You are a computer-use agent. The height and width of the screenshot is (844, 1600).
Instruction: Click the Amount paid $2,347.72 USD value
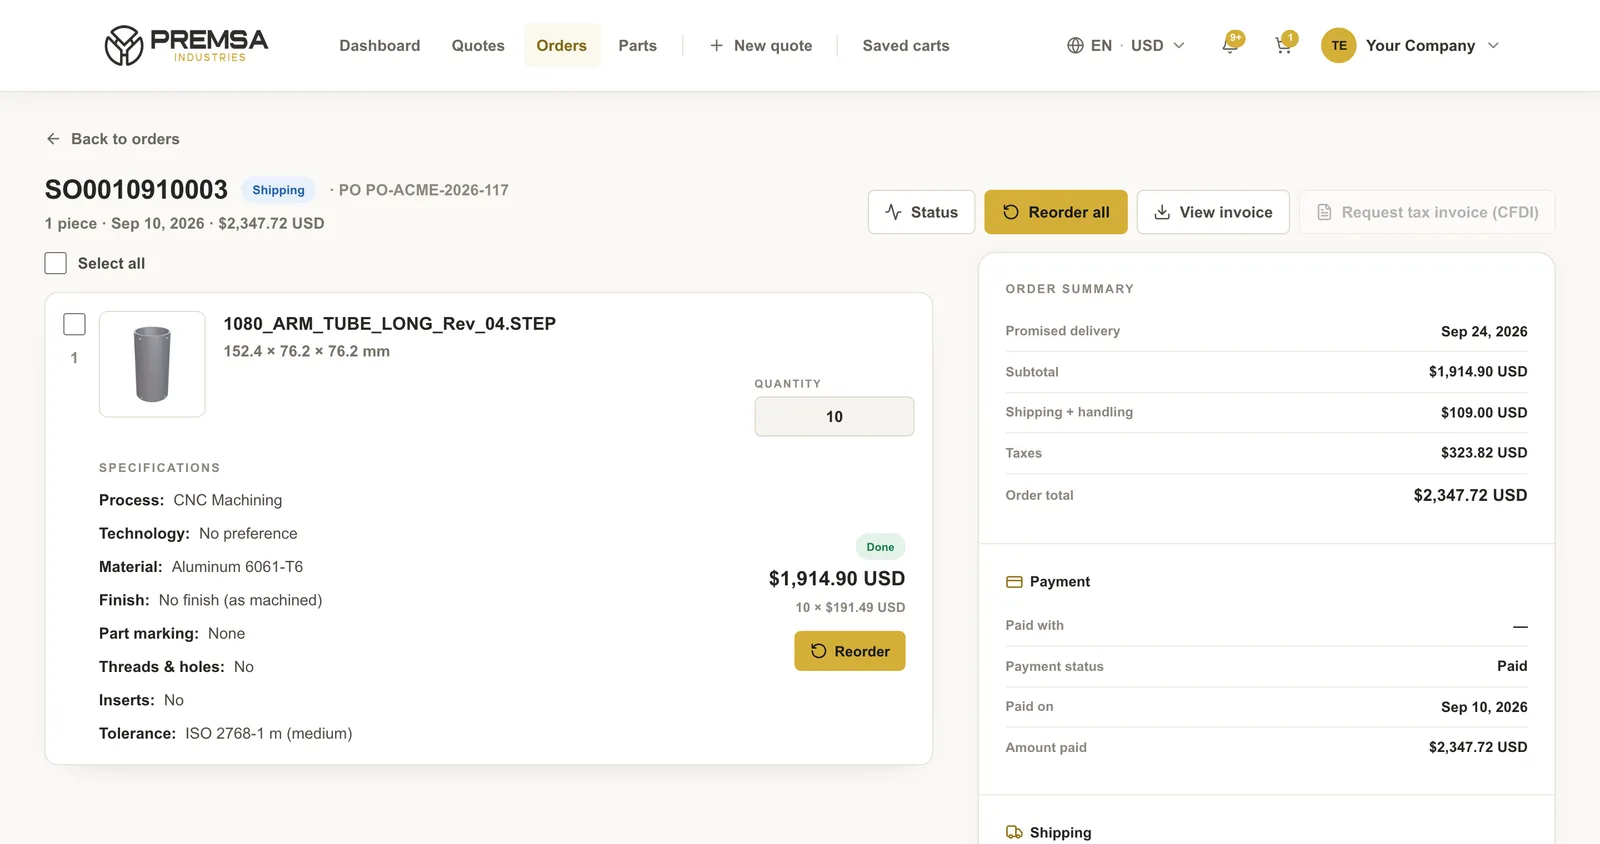(1478, 747)
